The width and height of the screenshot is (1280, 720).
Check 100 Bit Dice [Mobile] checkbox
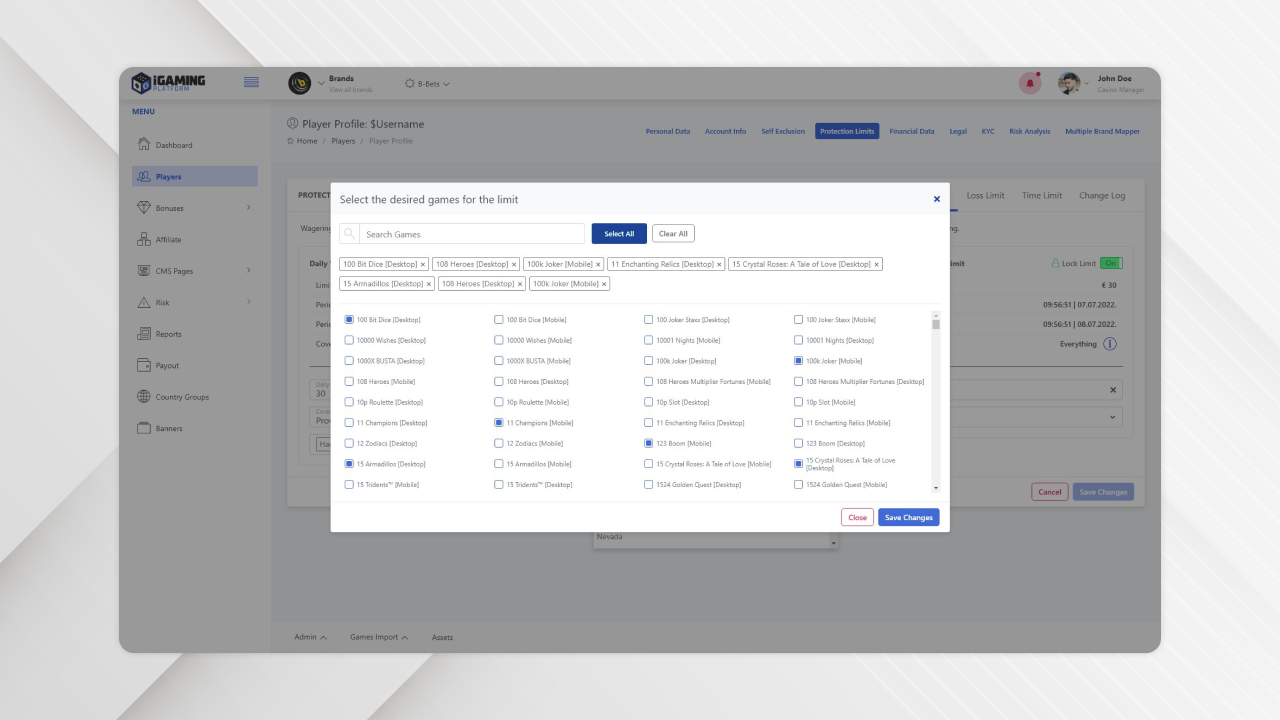coord(499,320)
